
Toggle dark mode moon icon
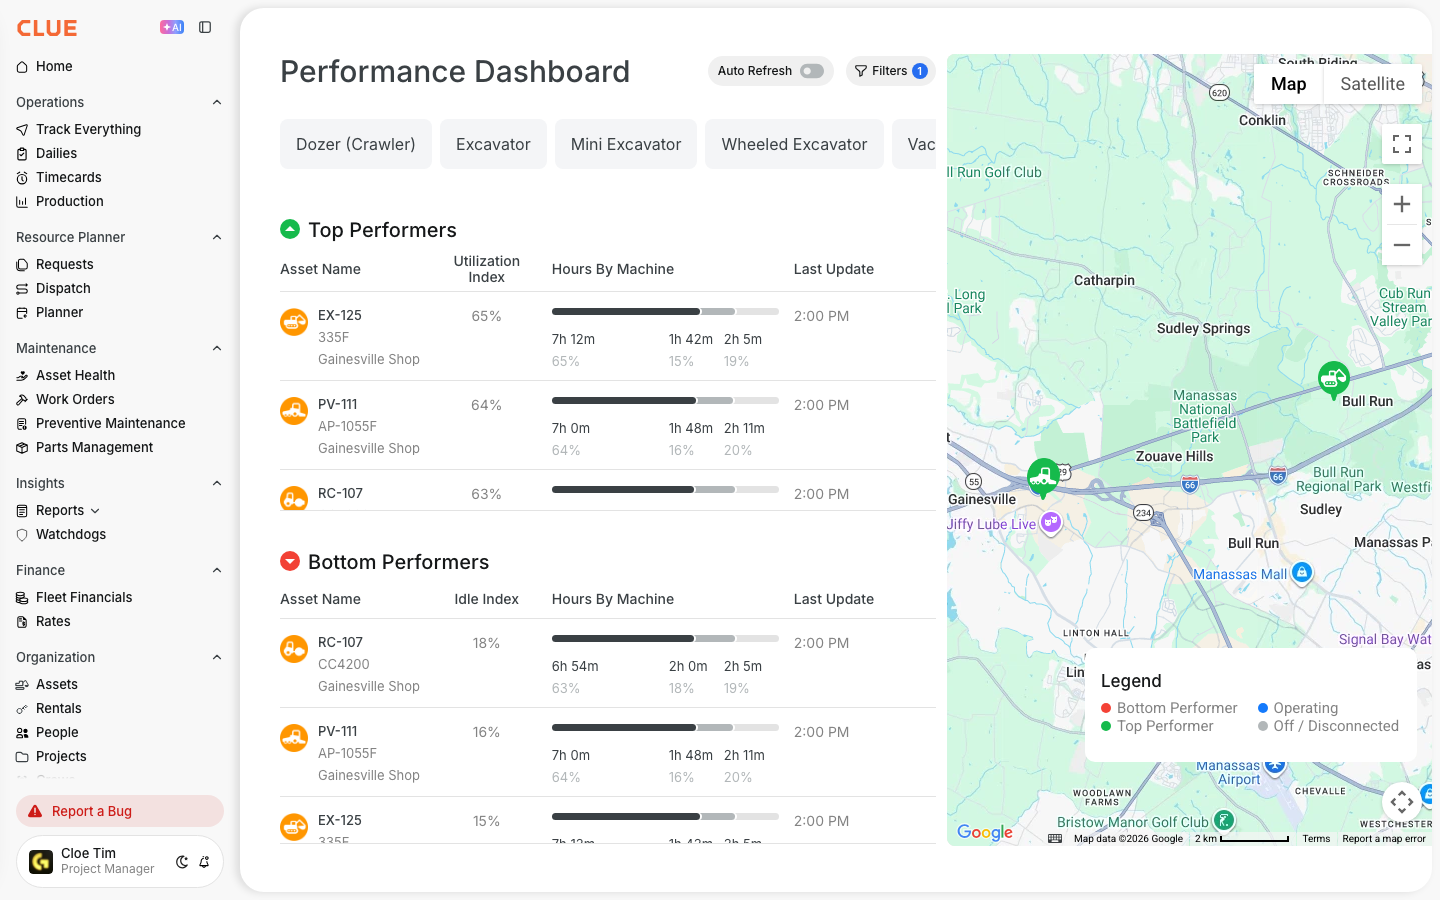(x=182, y=862)
